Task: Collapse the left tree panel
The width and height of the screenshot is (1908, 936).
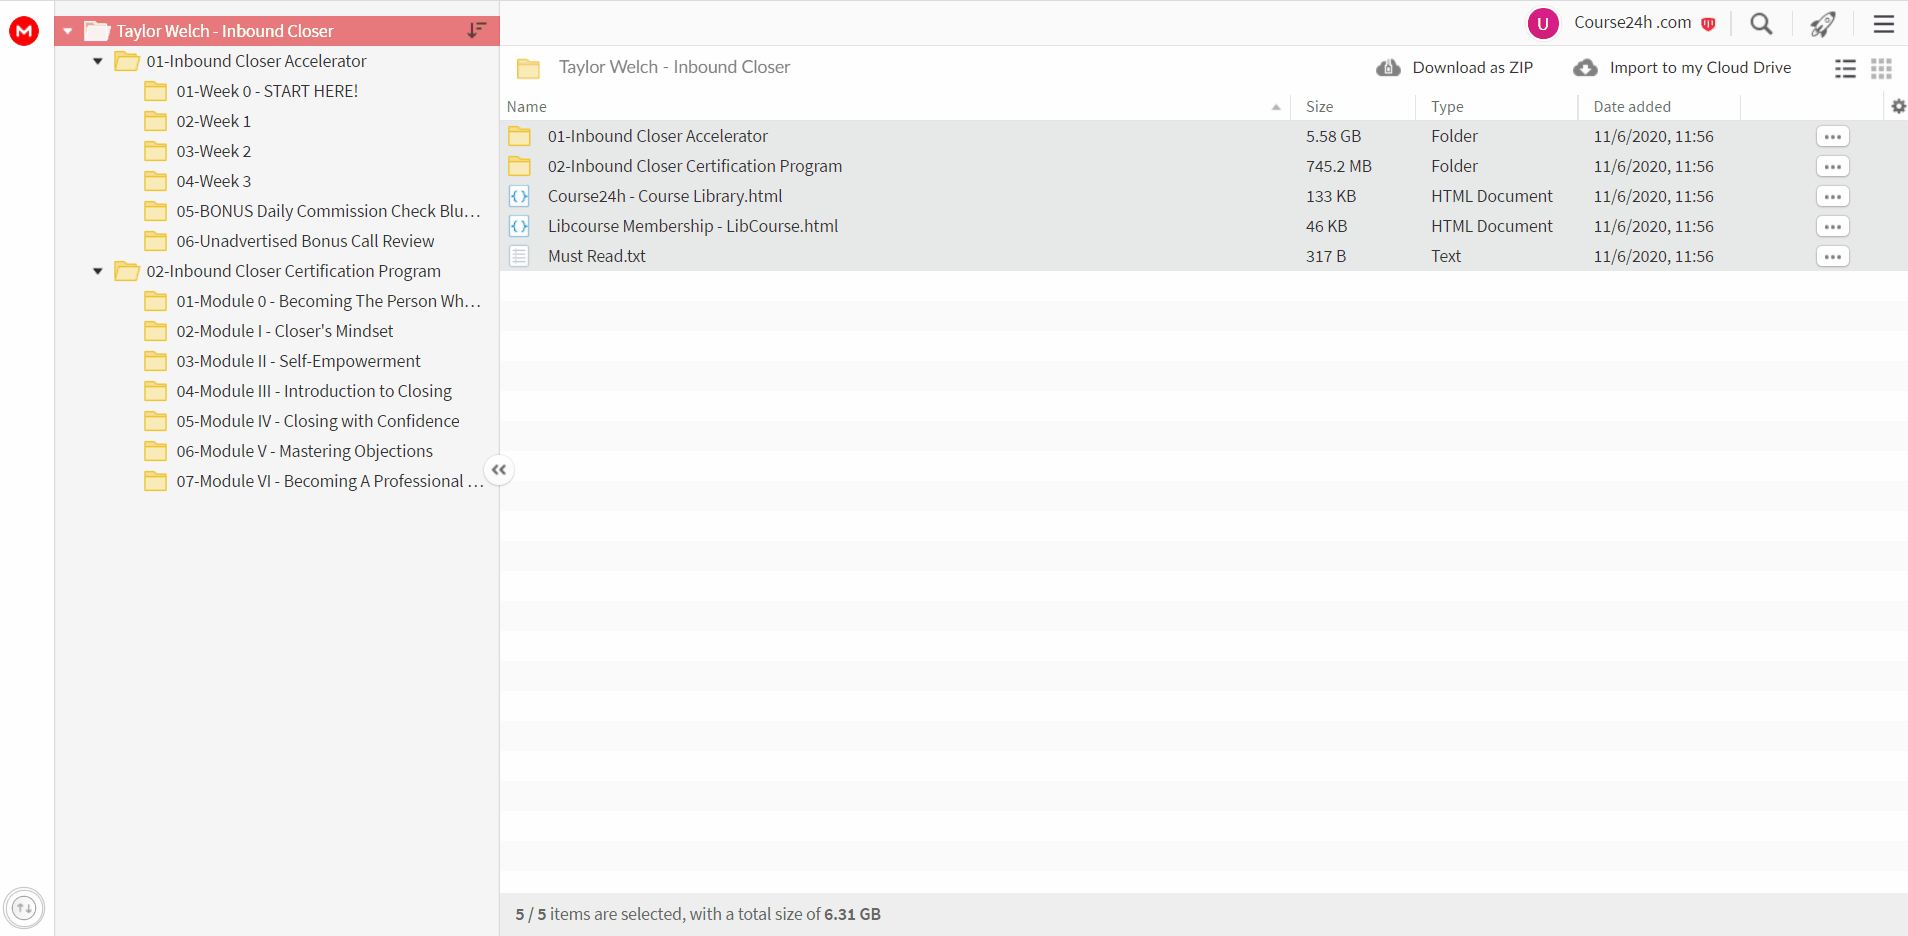Action: point(499,470)
